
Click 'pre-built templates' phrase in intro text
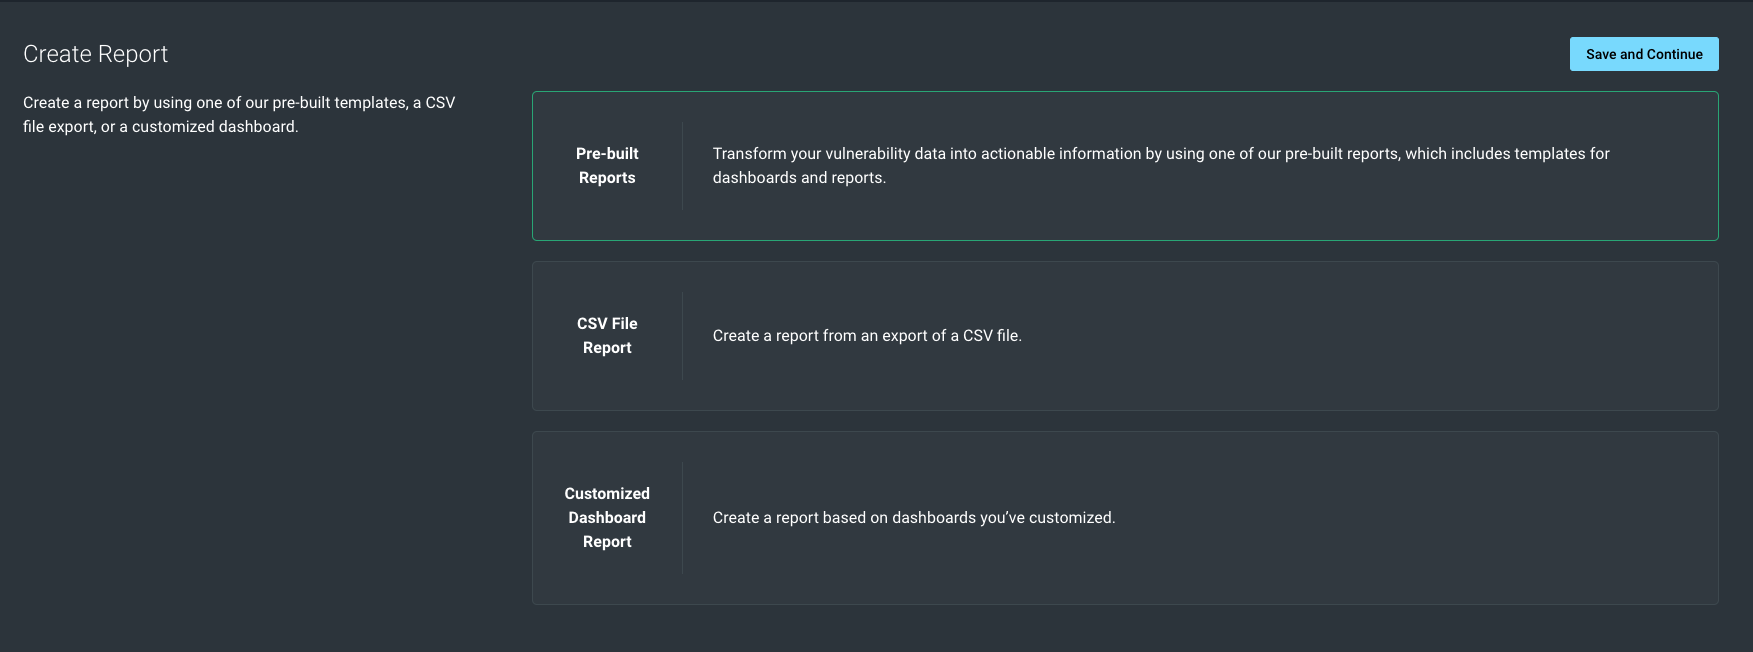[x=339, y=103]
